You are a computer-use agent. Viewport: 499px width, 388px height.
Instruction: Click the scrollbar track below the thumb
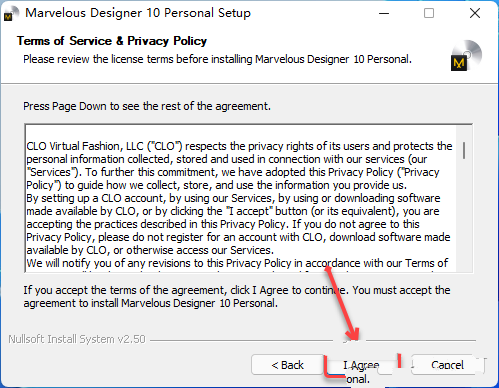click(x=464, y=215)
